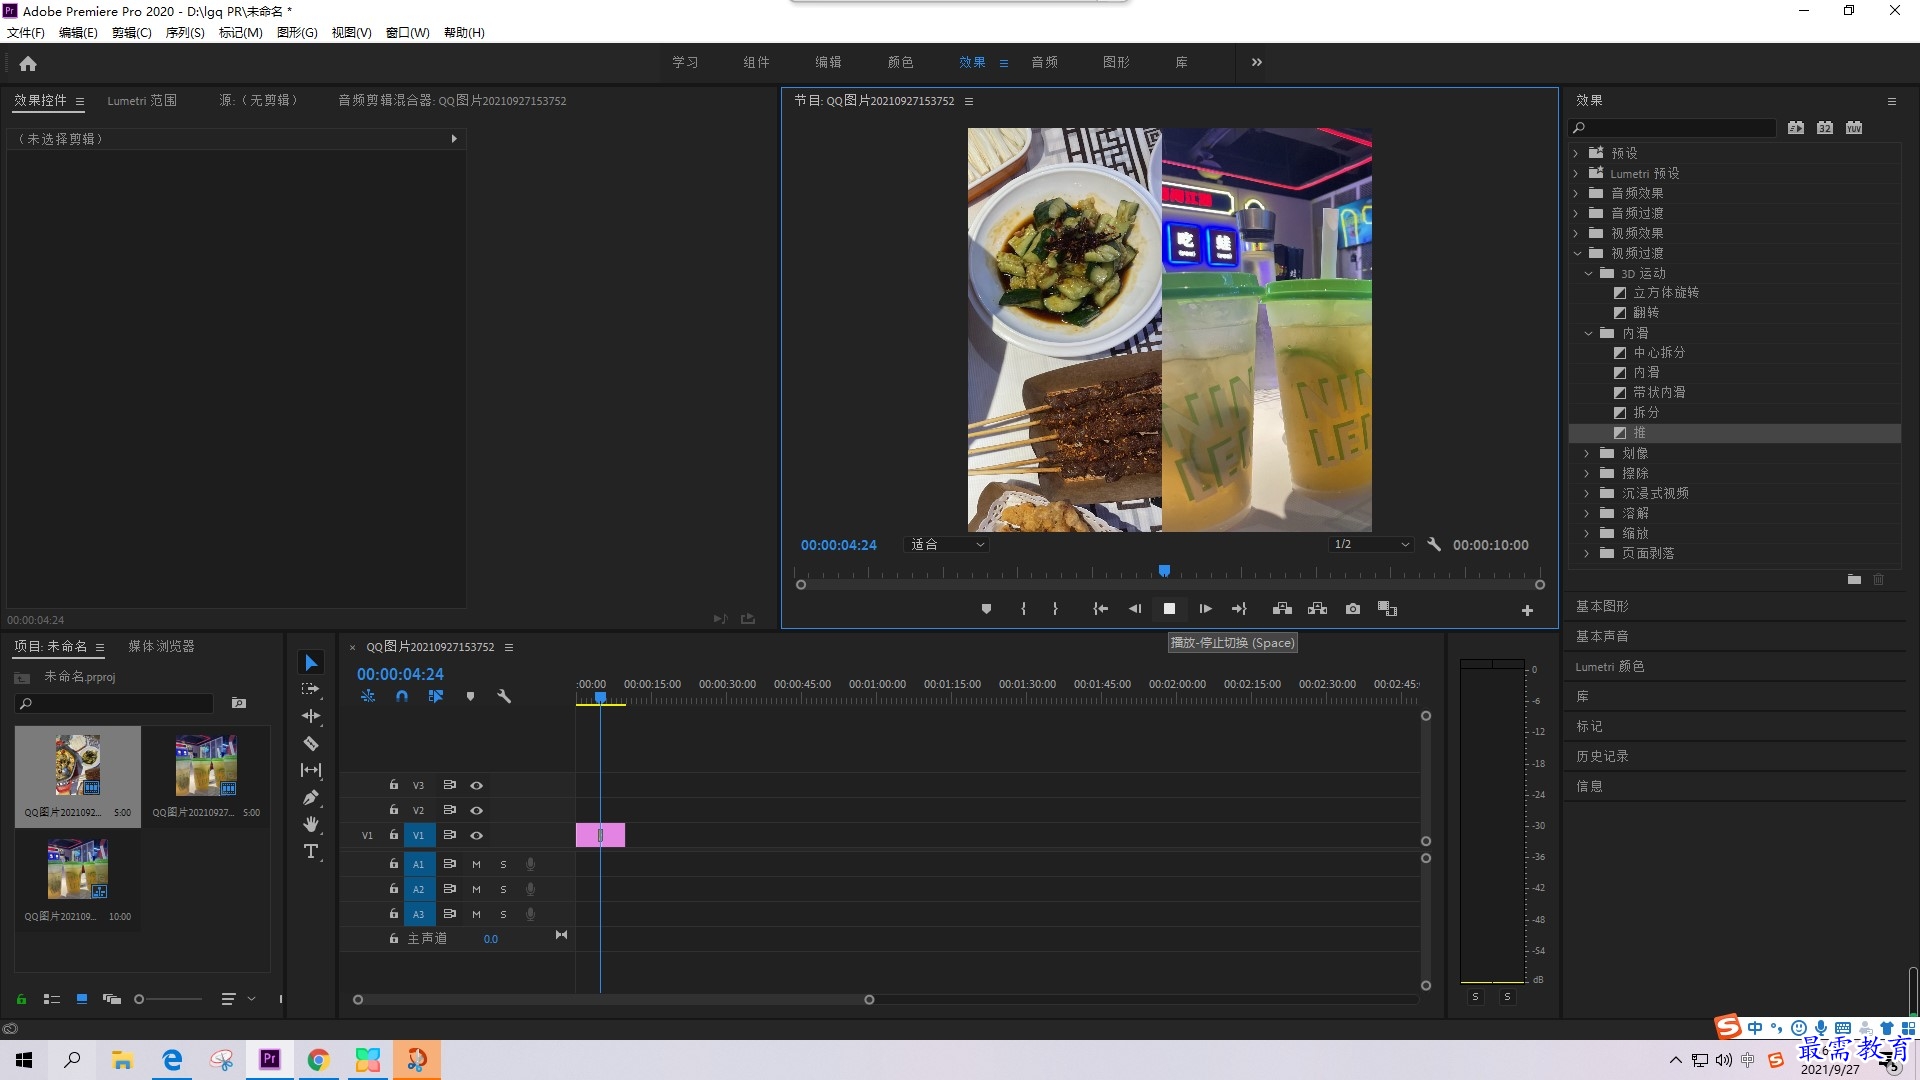Screen dimensions: 1920x1080
Task: Toggle Snap in timeline magnet icon
Action: click(402, 696)
